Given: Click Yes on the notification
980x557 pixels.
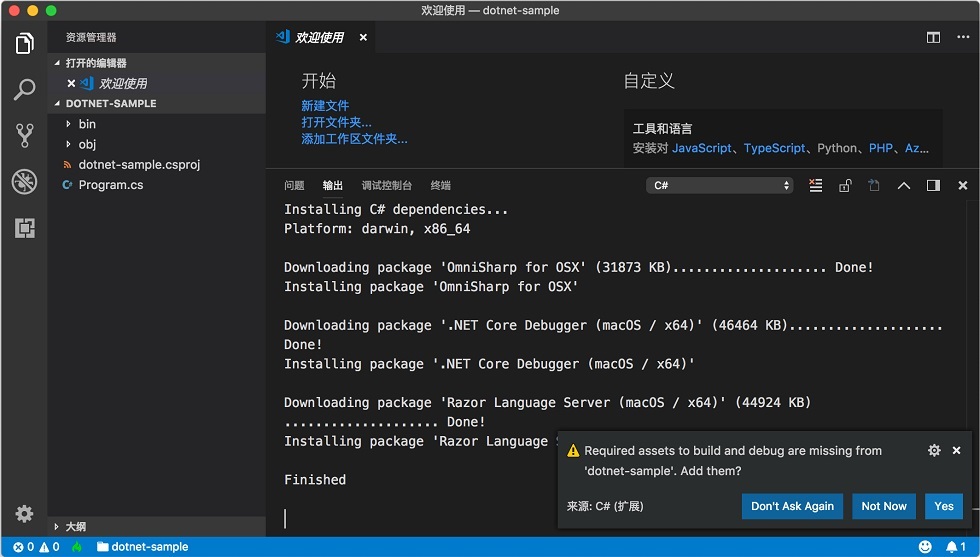Looking at the screenshot, I should (x=944, y=506).
